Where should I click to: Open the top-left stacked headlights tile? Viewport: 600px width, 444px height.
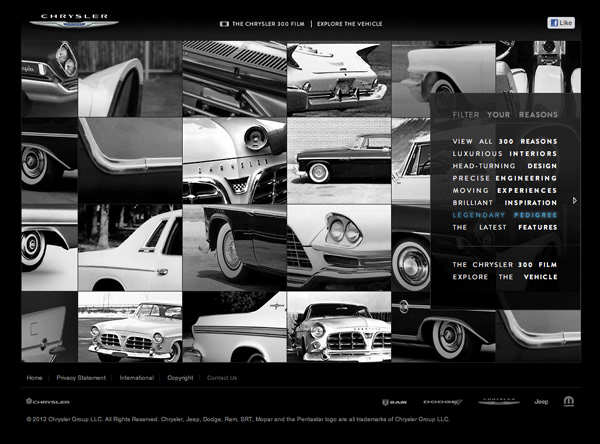49,78
